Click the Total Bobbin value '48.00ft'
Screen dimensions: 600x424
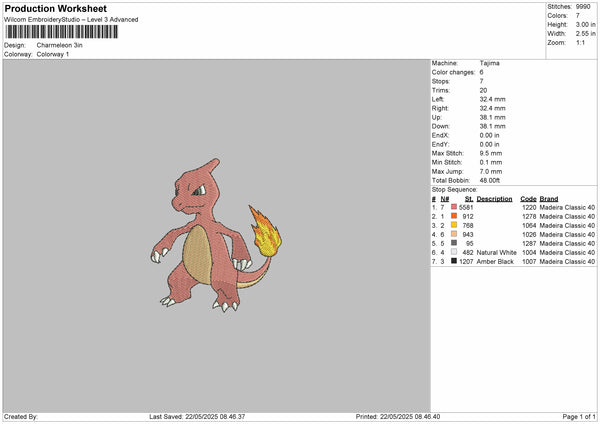pos(490,180)
